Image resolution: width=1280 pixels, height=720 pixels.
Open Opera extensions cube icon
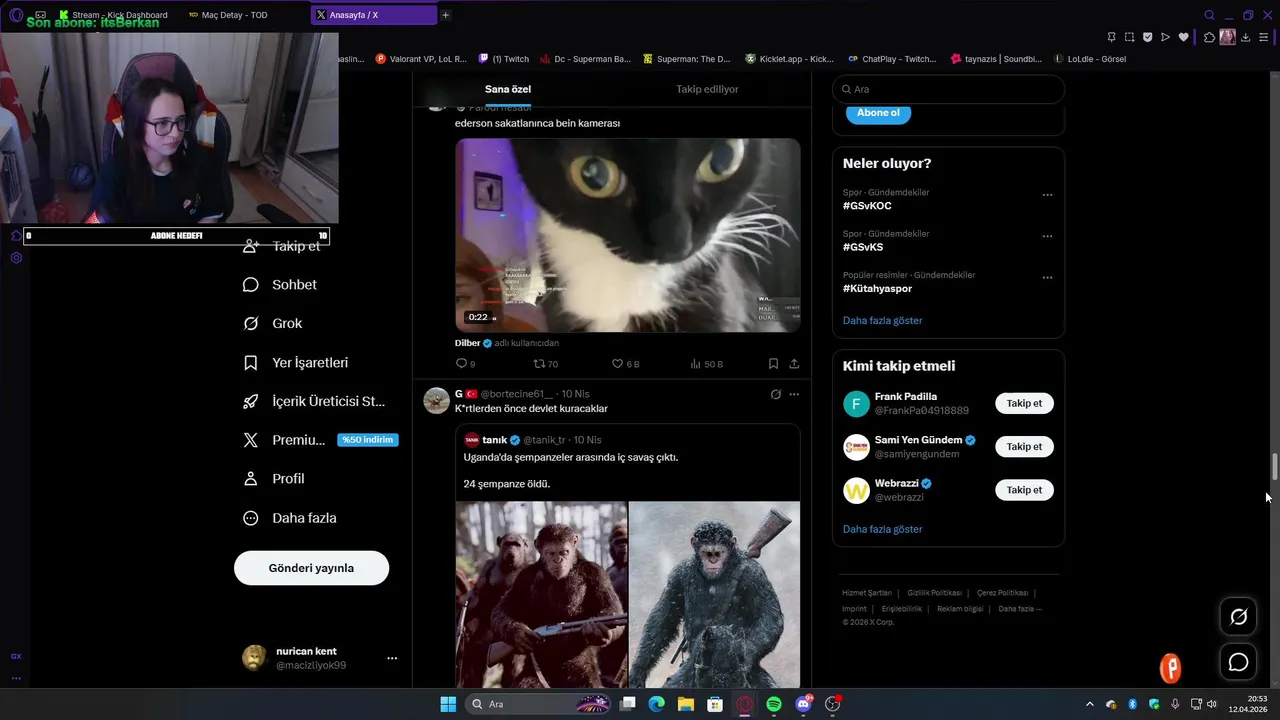(x=1209, y=37)
